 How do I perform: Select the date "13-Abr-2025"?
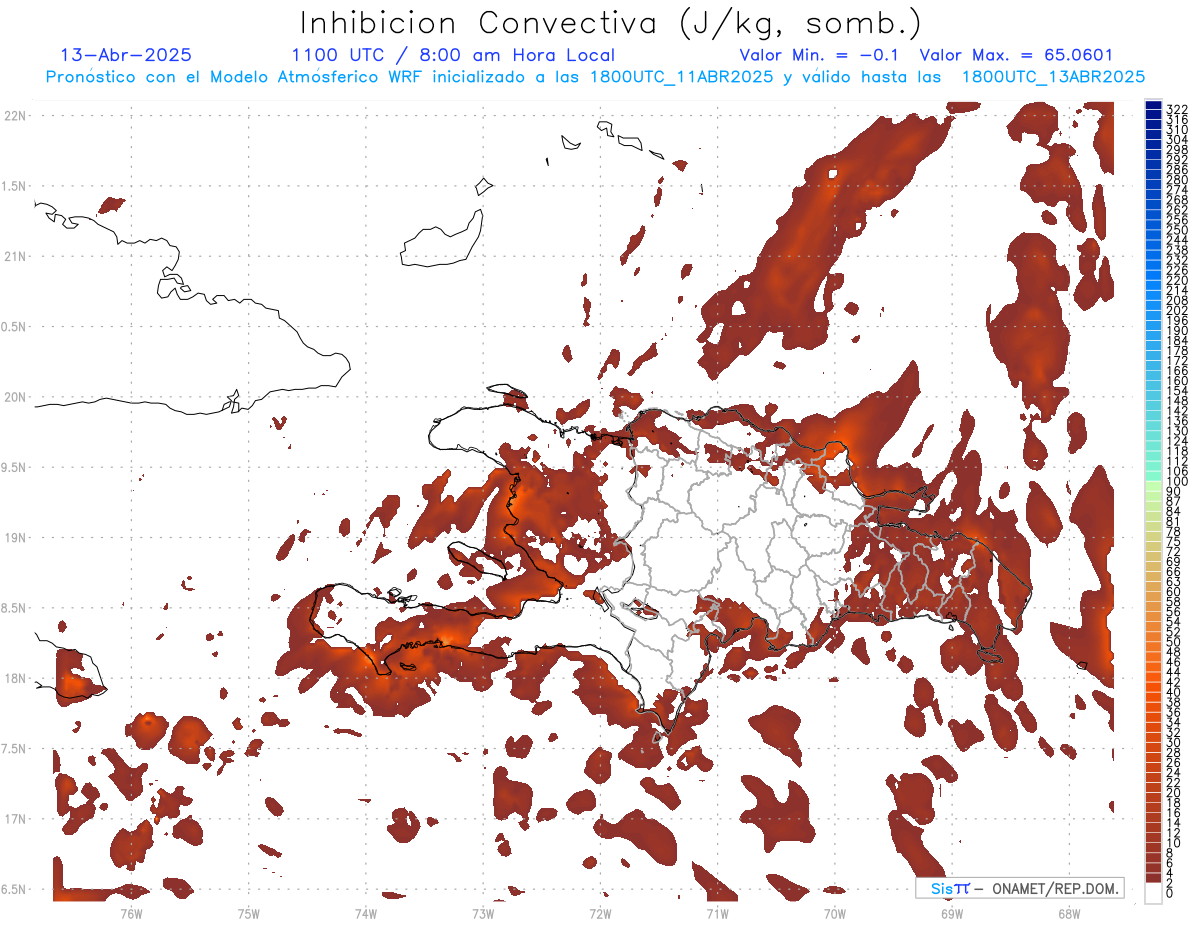click(x=126, y=55)
